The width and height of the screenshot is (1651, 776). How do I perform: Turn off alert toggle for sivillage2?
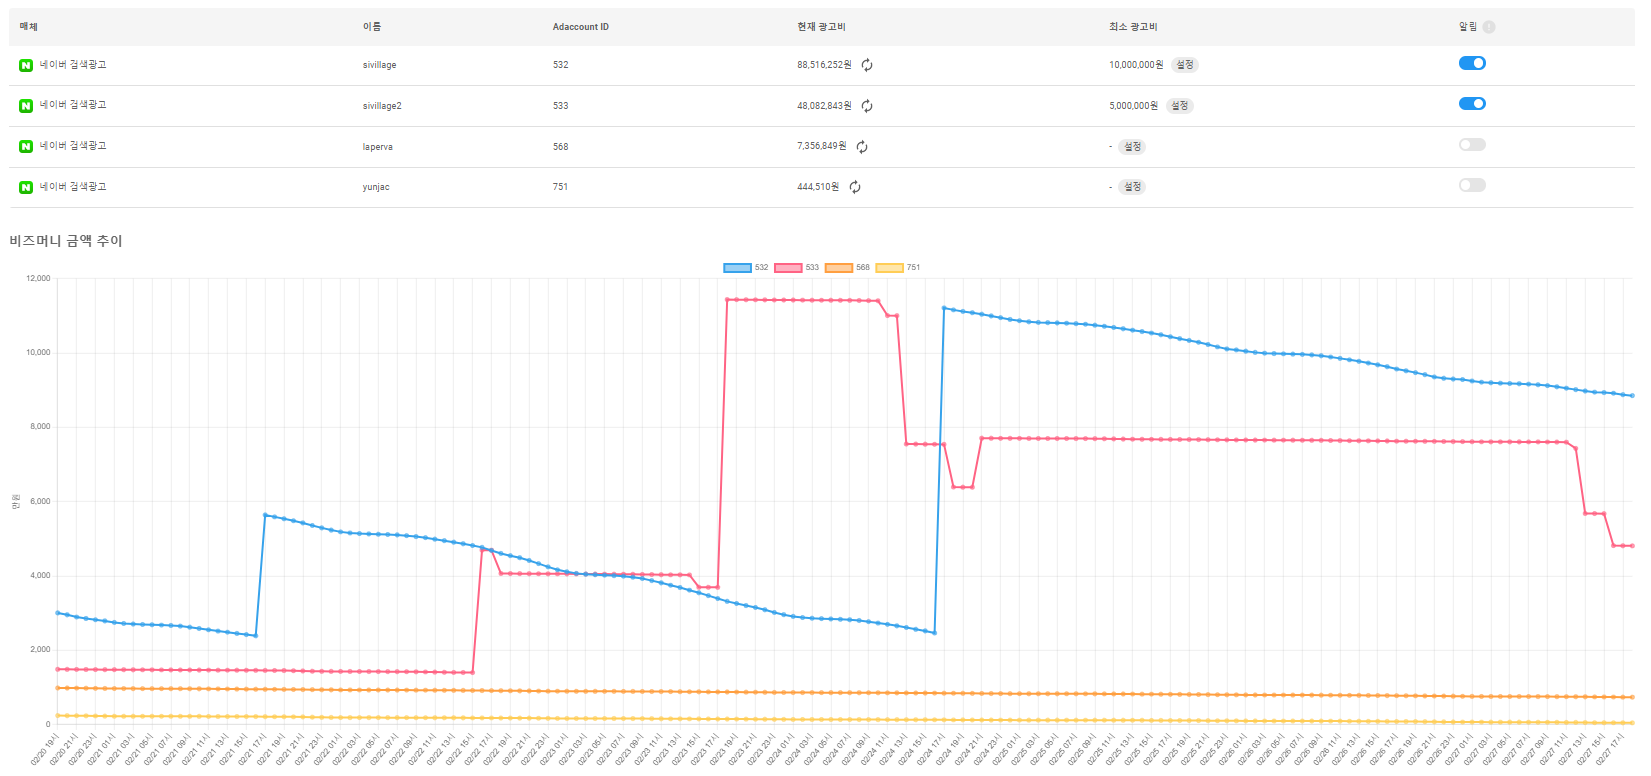tap(1472, 104)
